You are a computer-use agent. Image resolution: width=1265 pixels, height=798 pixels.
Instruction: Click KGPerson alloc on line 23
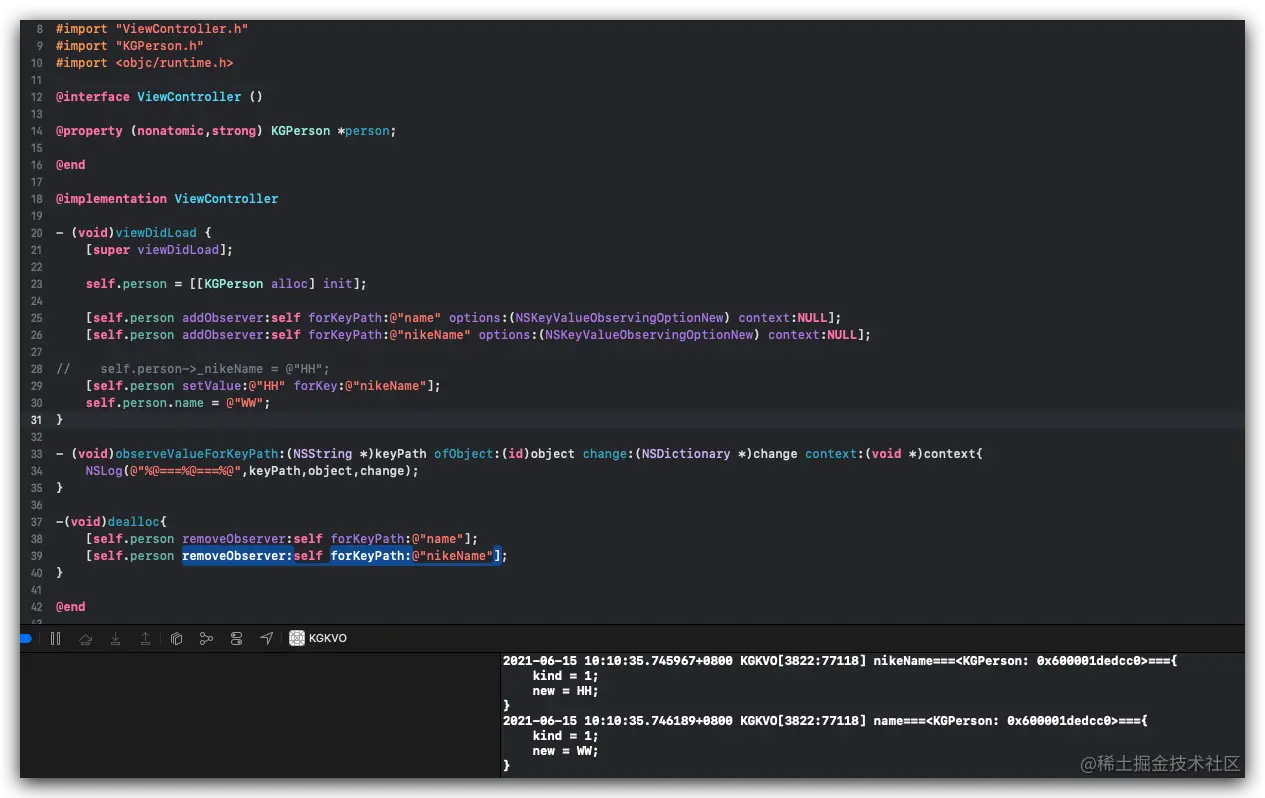[256, 284]
